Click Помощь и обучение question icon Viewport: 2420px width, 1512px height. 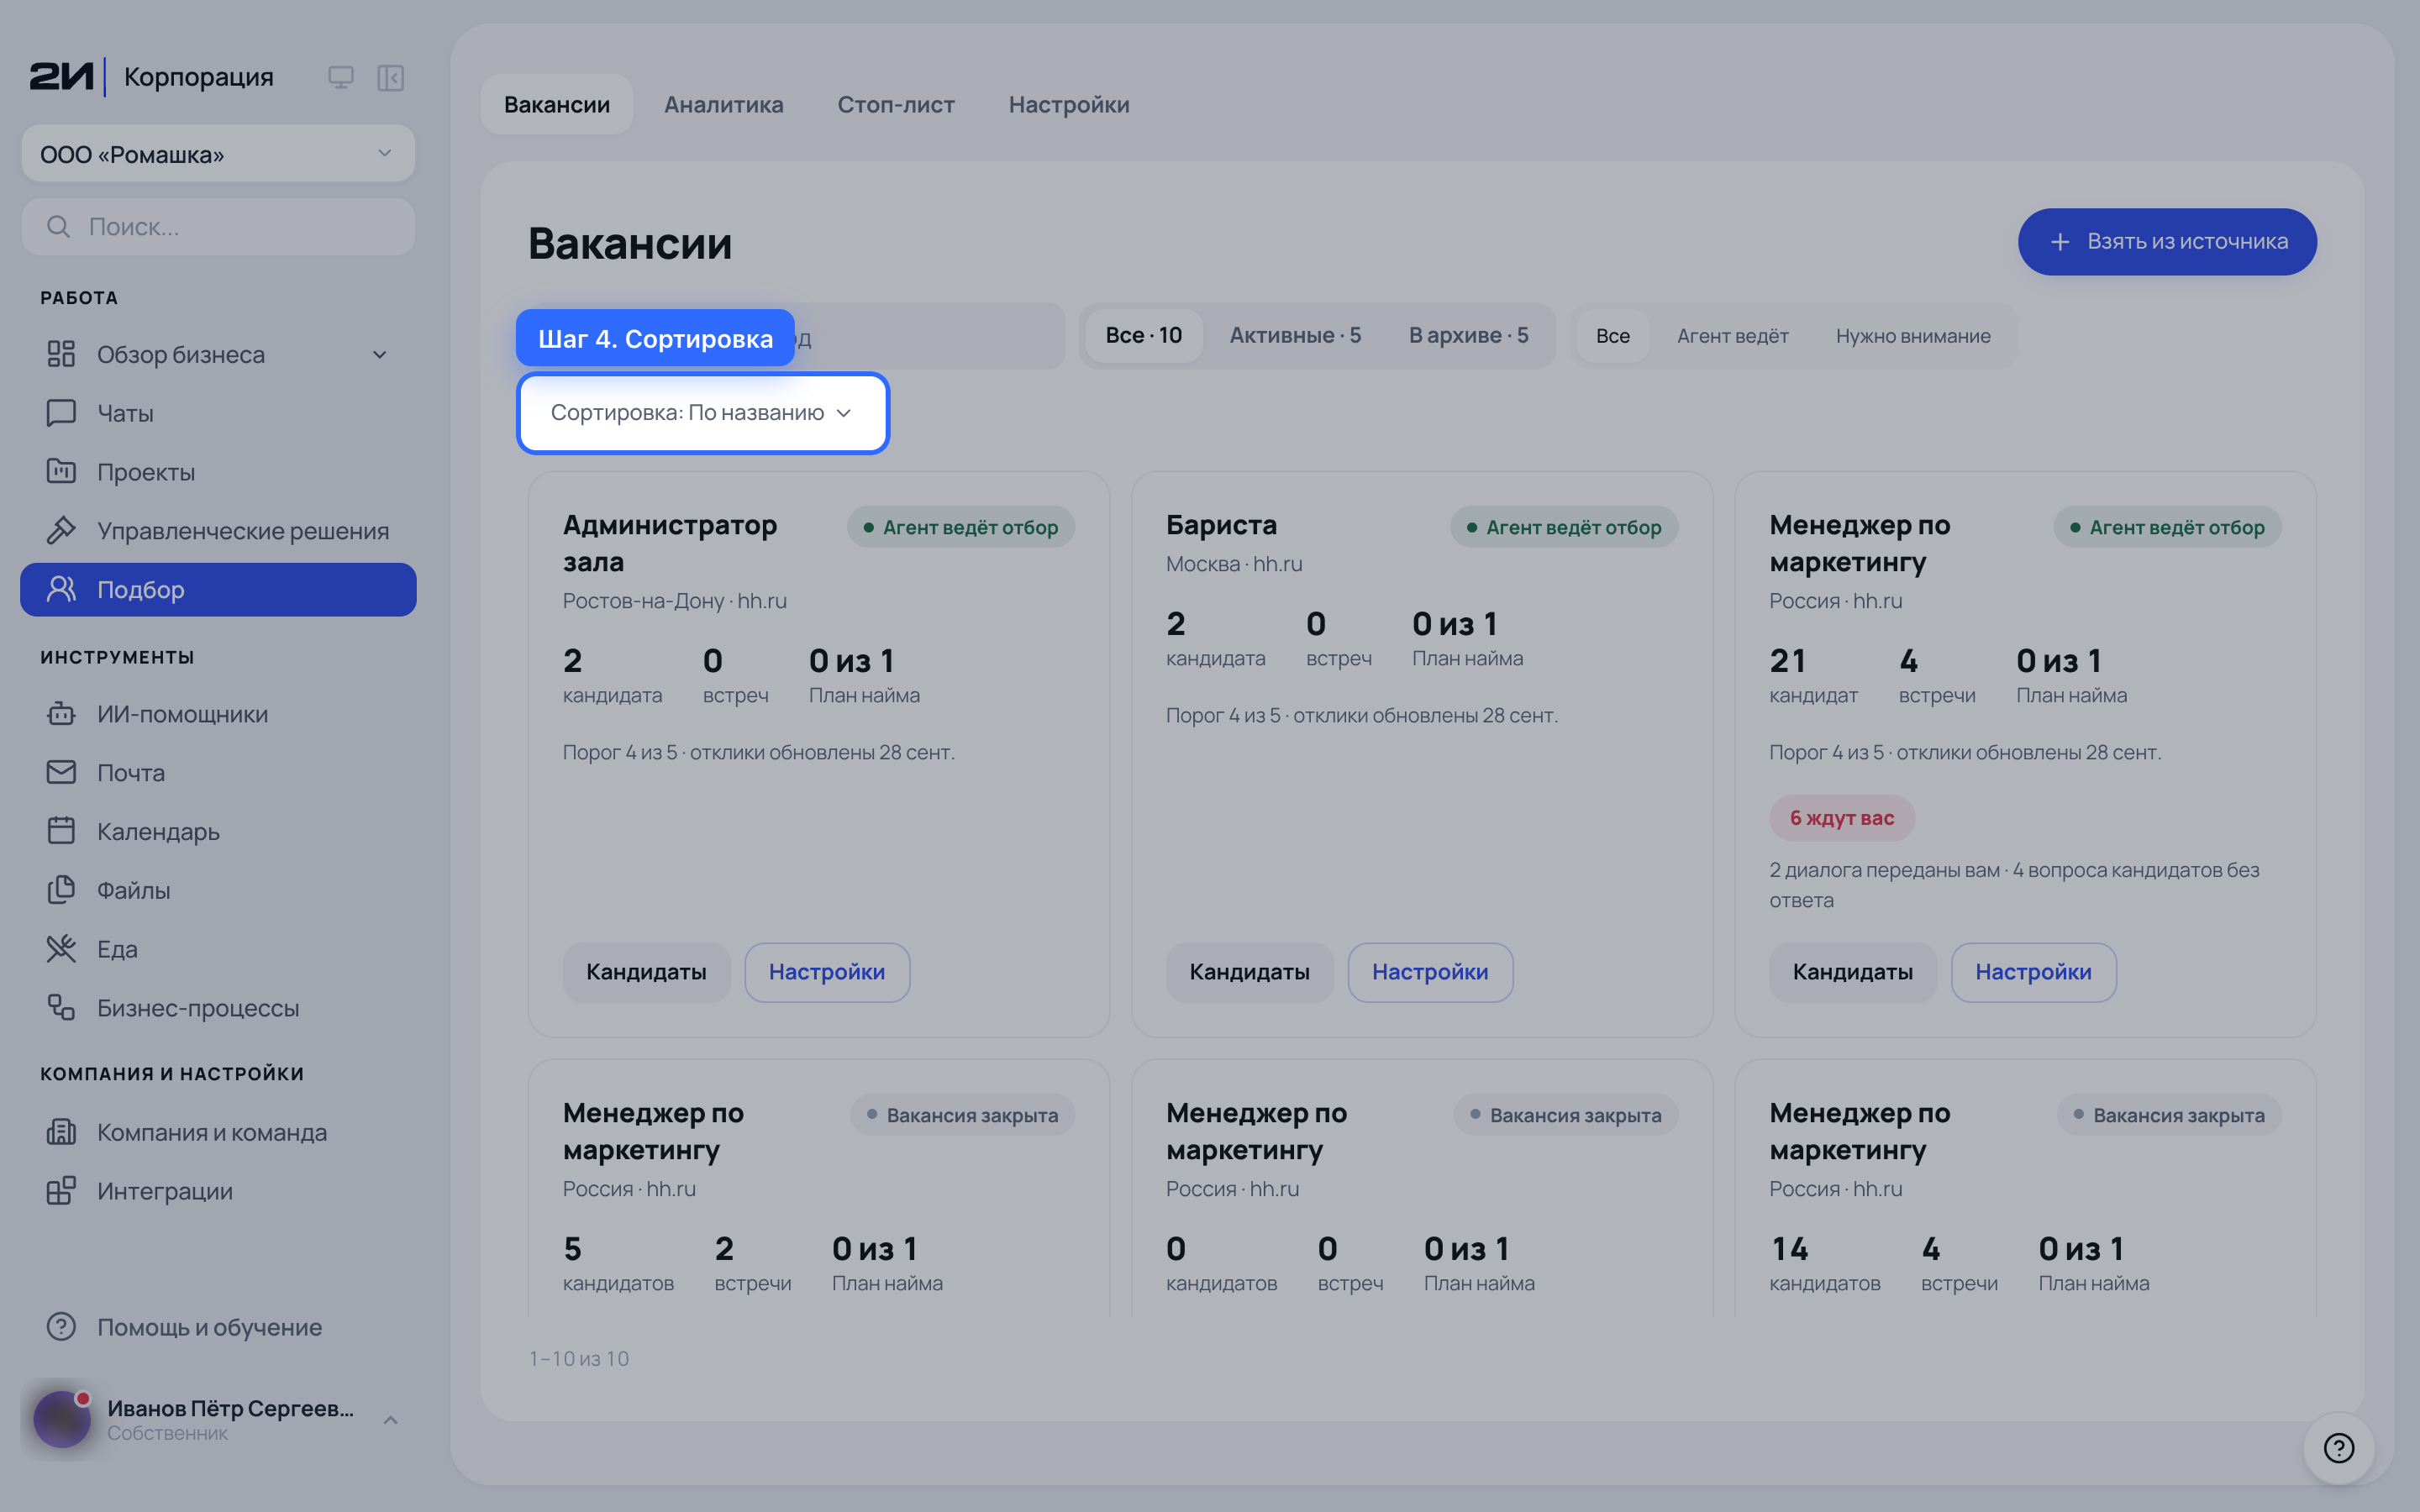point(61,1326)
